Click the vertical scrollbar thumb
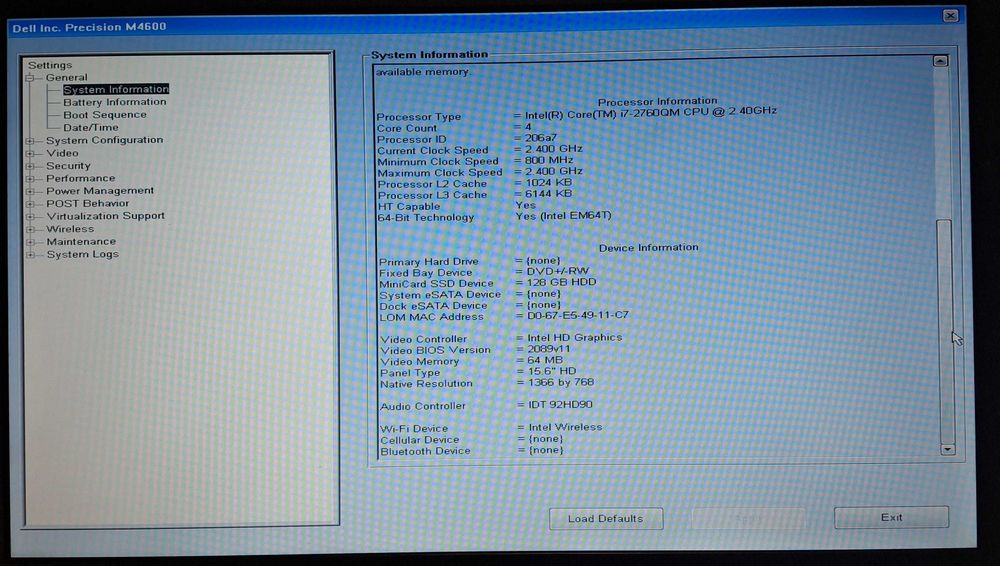The height and width of the screenshot is (566, 1000). 945,332
